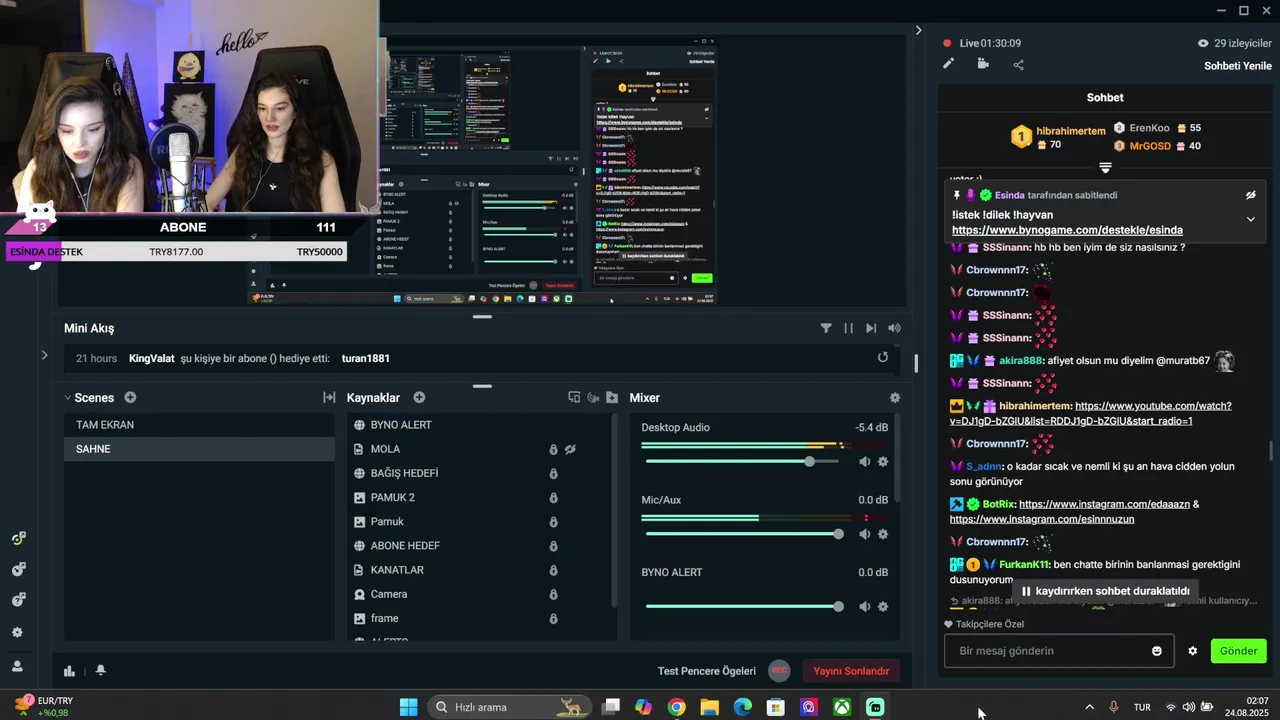The width and height of the screenshot is (1280, 720).
Task: Adjust Mic/Aux volume slider
Action: coord(744,534)
